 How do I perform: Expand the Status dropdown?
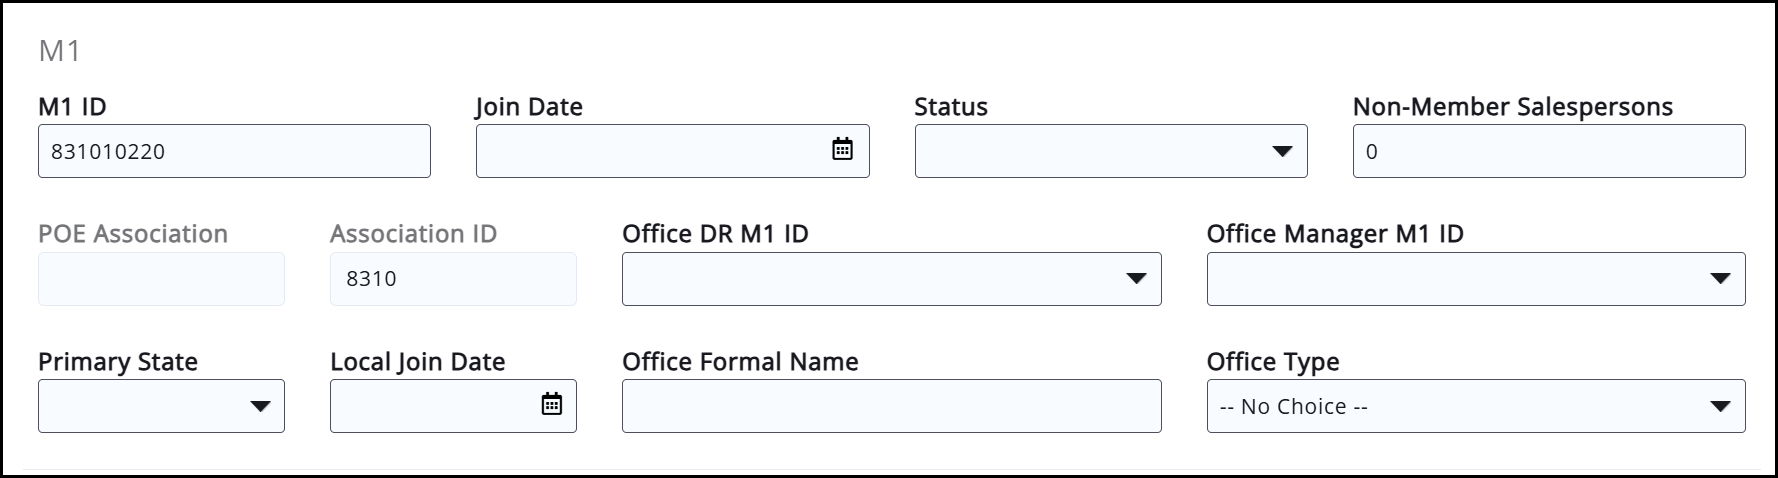tap(1110, 151)
